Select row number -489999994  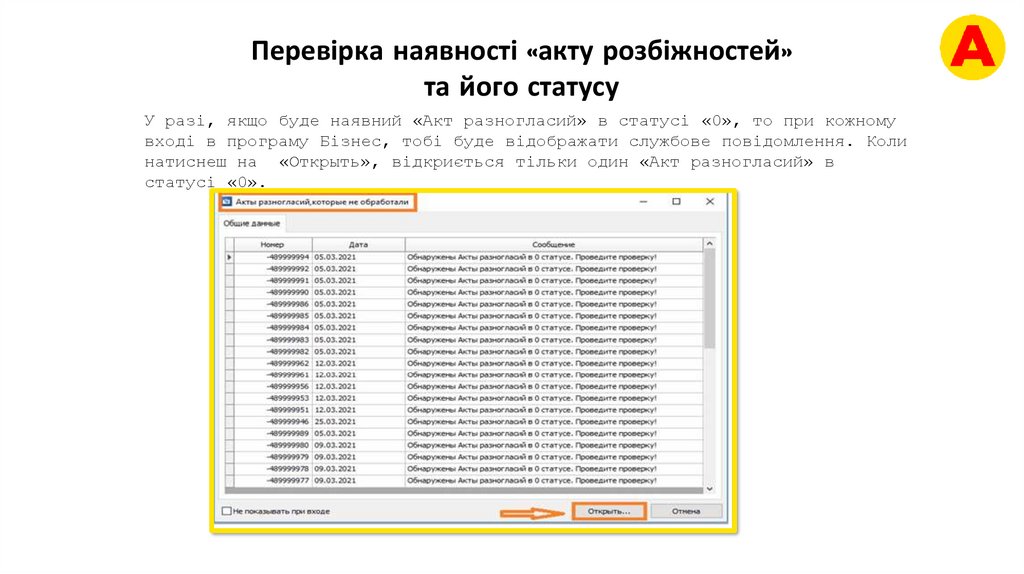pos(464,257)
